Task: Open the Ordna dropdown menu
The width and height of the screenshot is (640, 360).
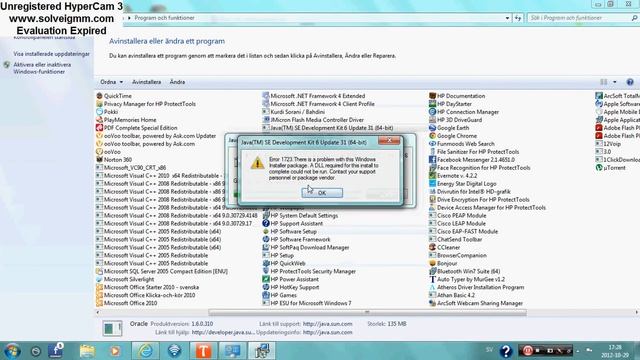Action: tap(111, 82)
